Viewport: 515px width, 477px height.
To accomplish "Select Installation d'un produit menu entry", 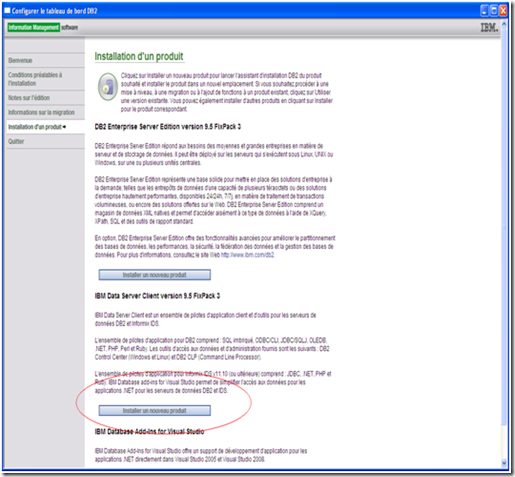I will 37,127.
